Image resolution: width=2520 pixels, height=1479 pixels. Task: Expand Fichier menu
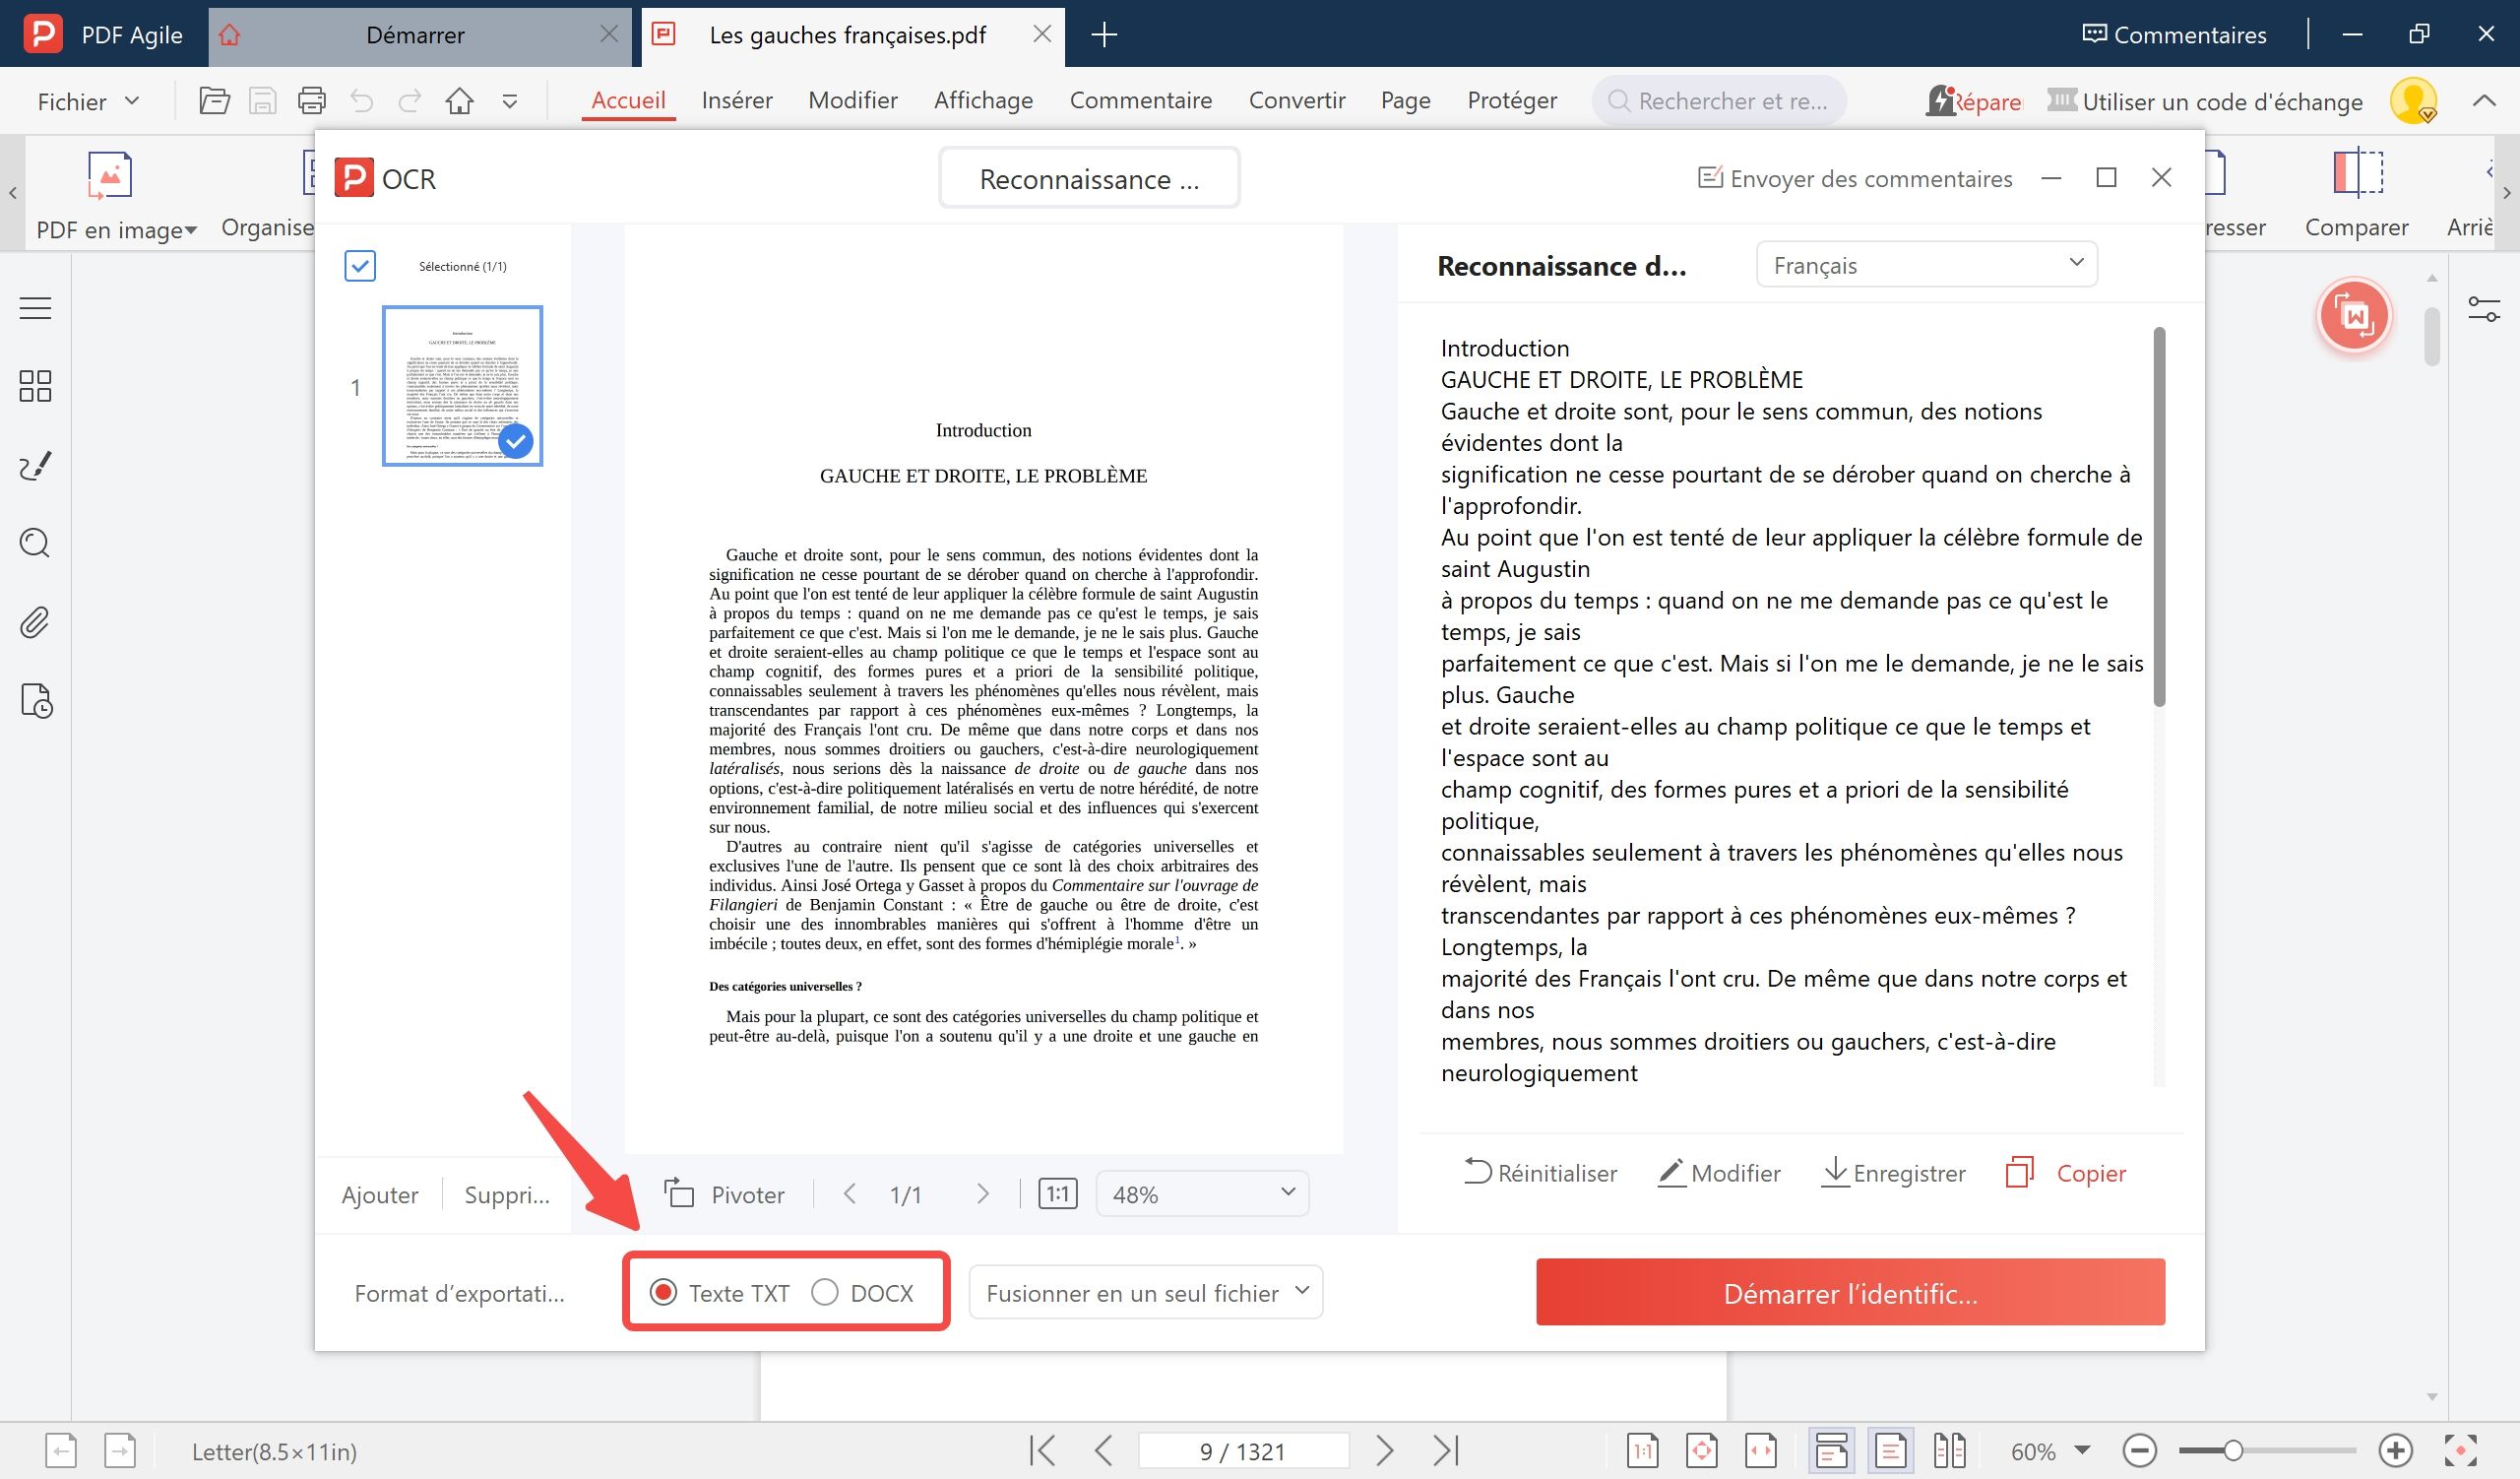(x=88, y=101)
